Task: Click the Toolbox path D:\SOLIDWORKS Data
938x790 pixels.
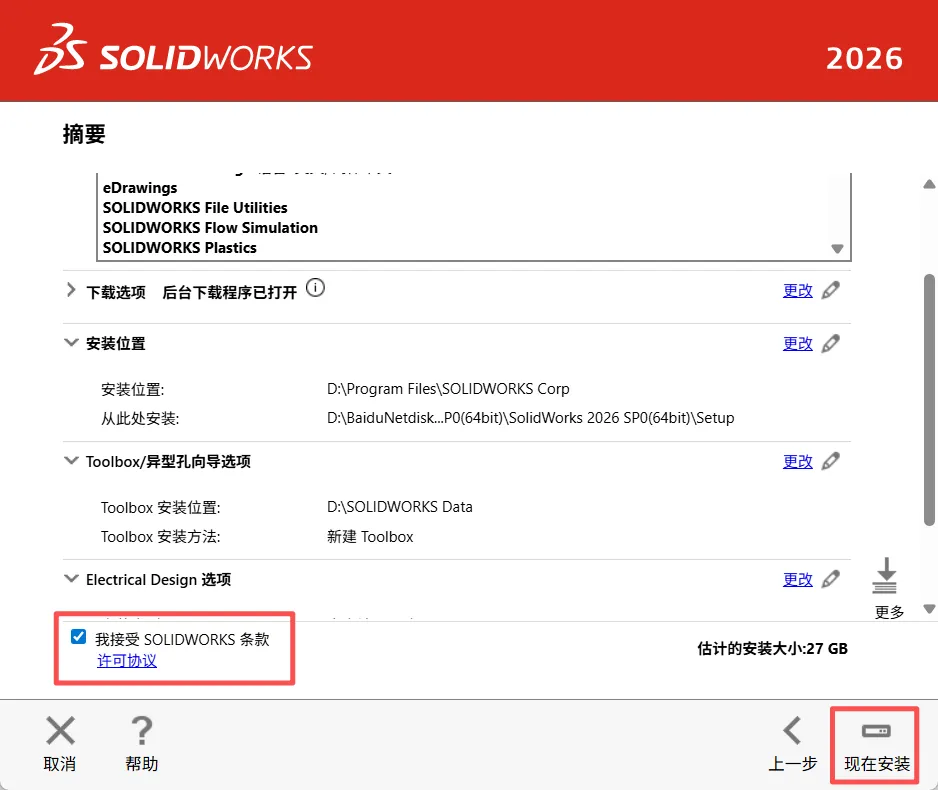Action: (x=400, y=507)
